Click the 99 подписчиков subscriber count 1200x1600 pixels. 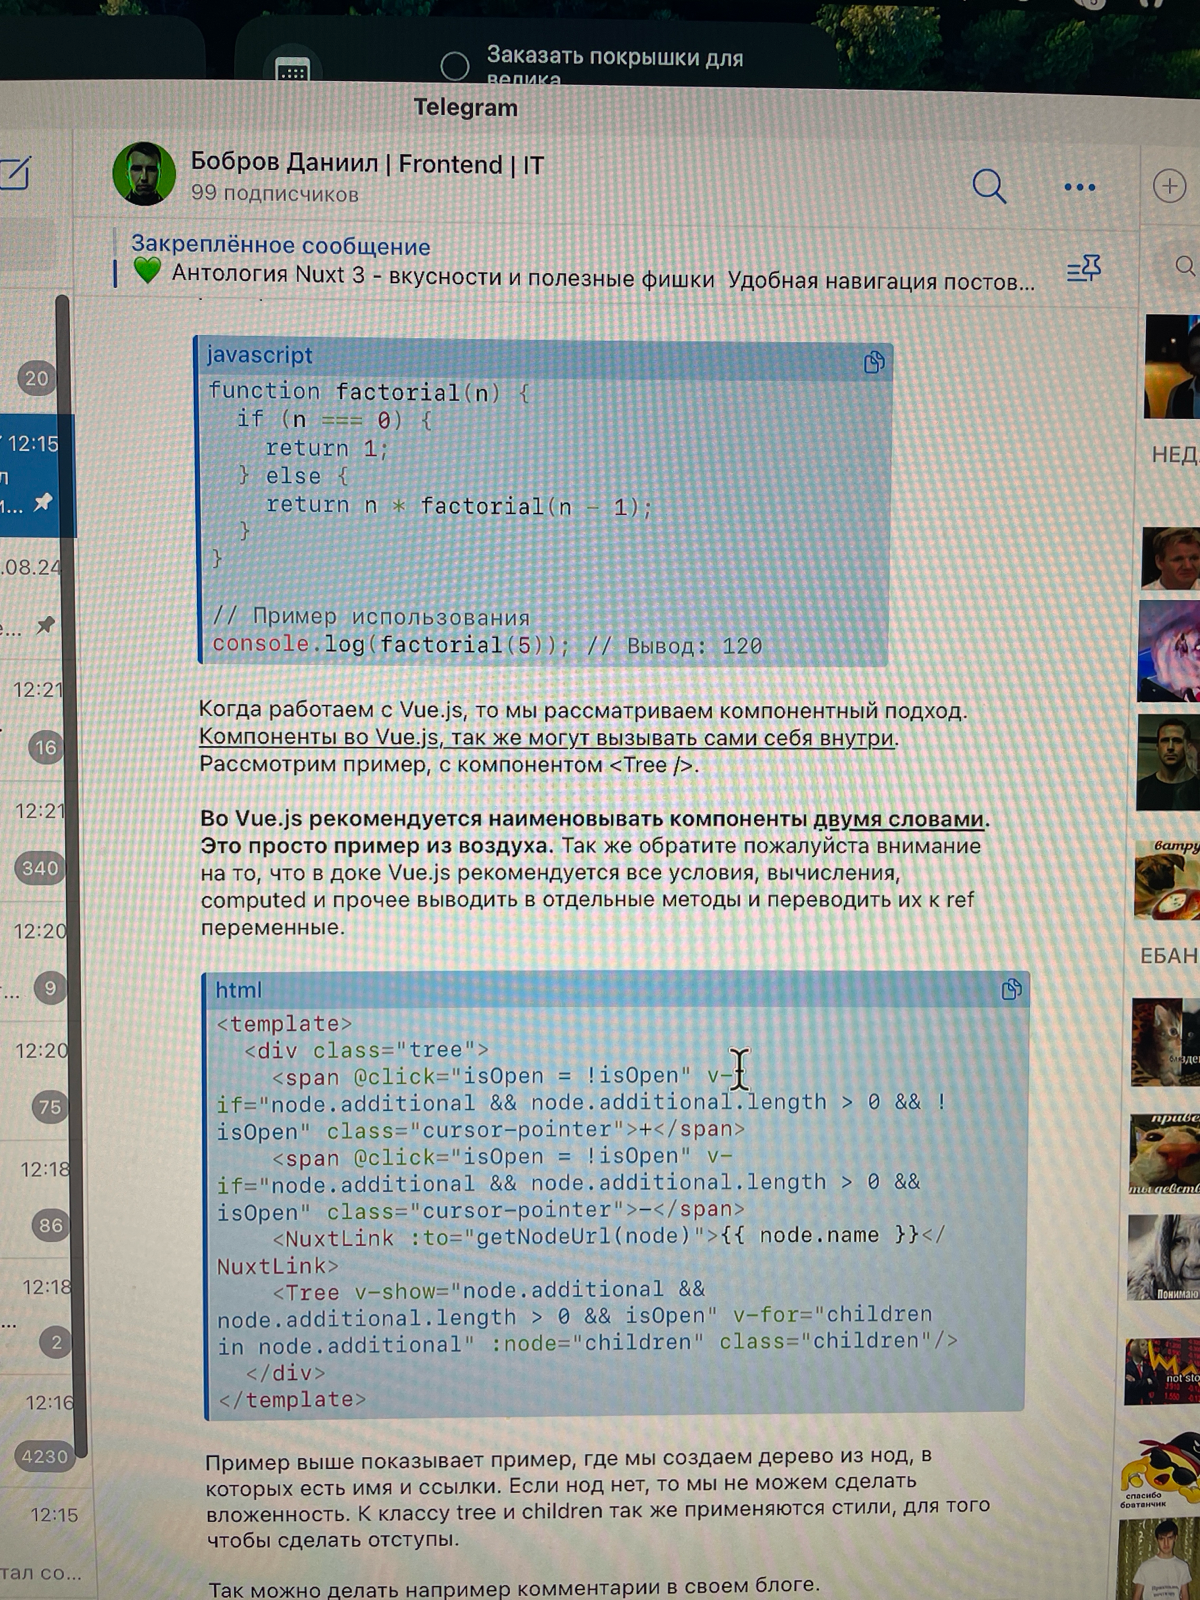click(274, 194)
